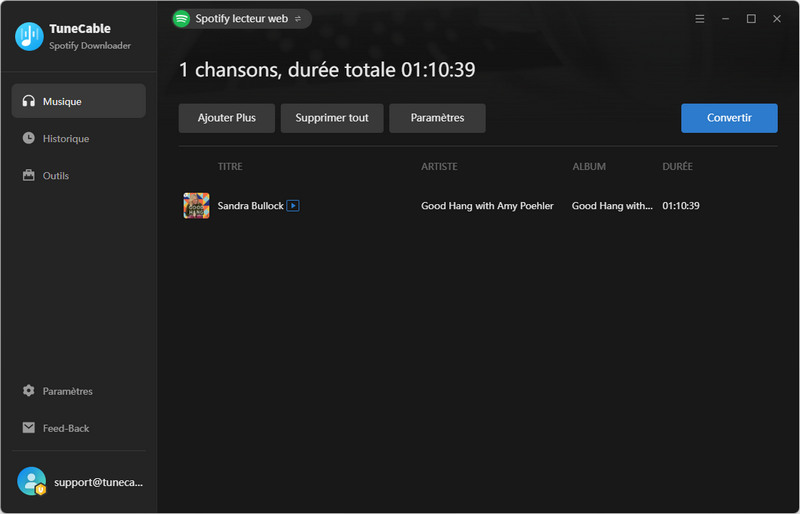Minimize the TuneCable window
Screen dimensions: 800x514
pyautogui.click(x=725, y=19)
